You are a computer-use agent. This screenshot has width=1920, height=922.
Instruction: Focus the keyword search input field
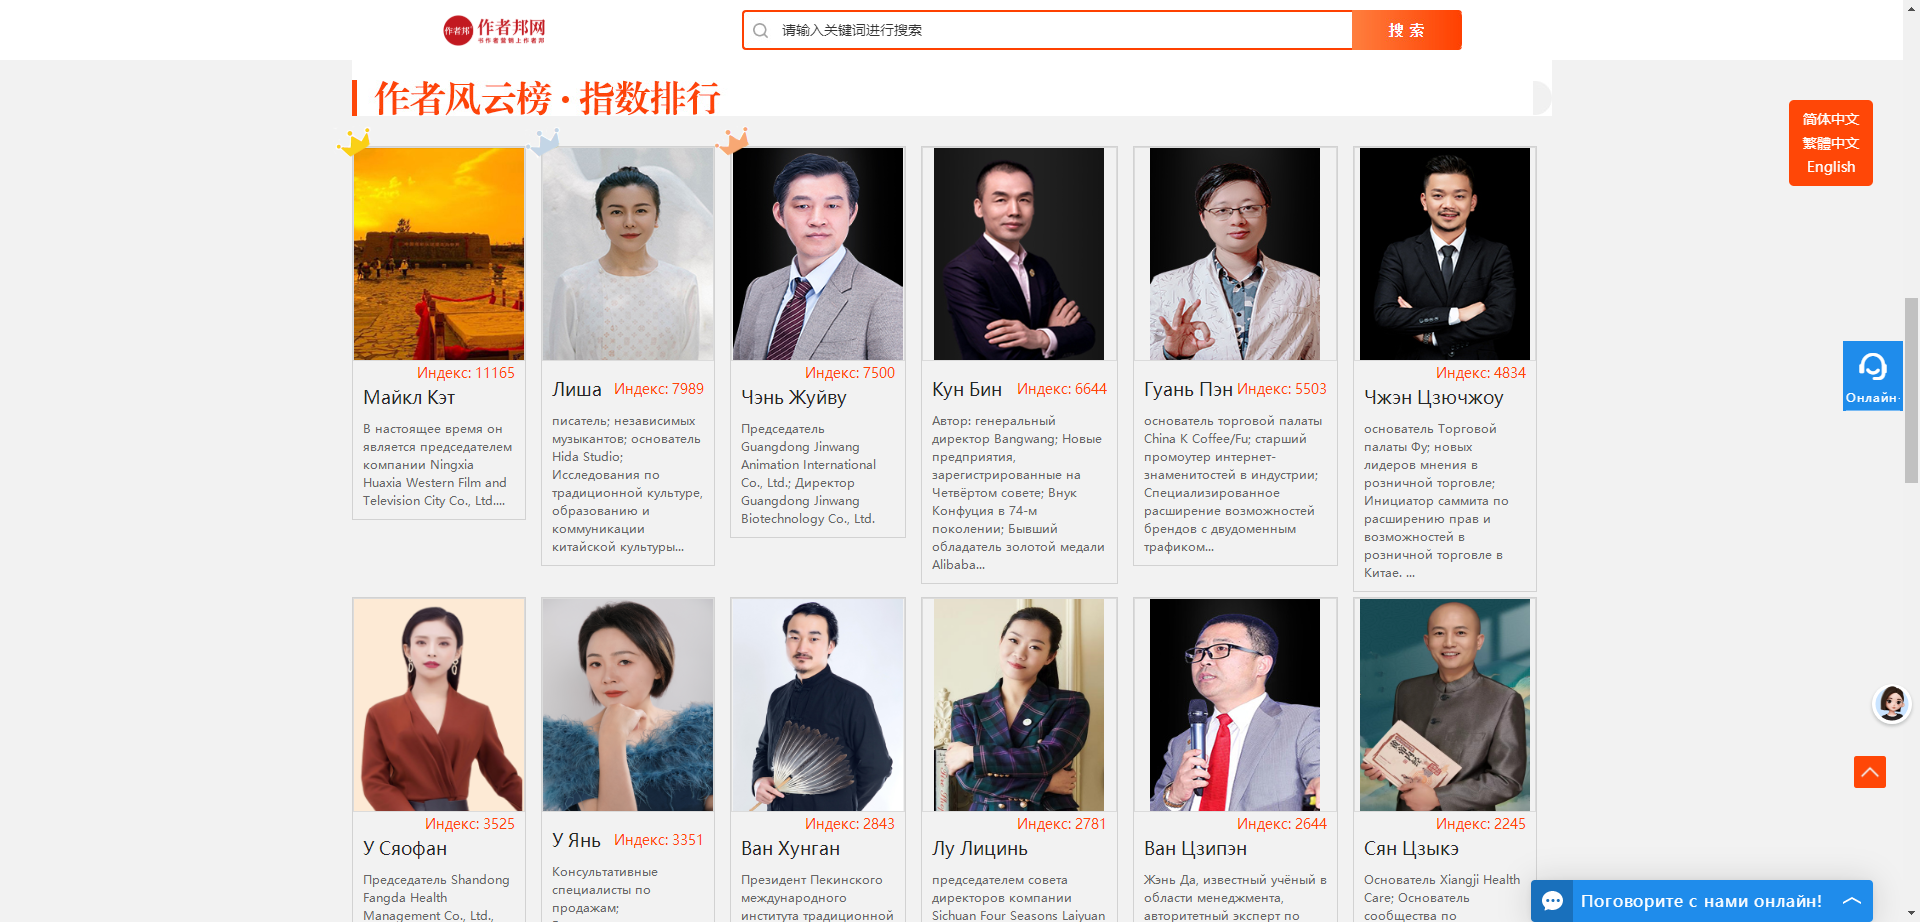(x=1060, y=30)
